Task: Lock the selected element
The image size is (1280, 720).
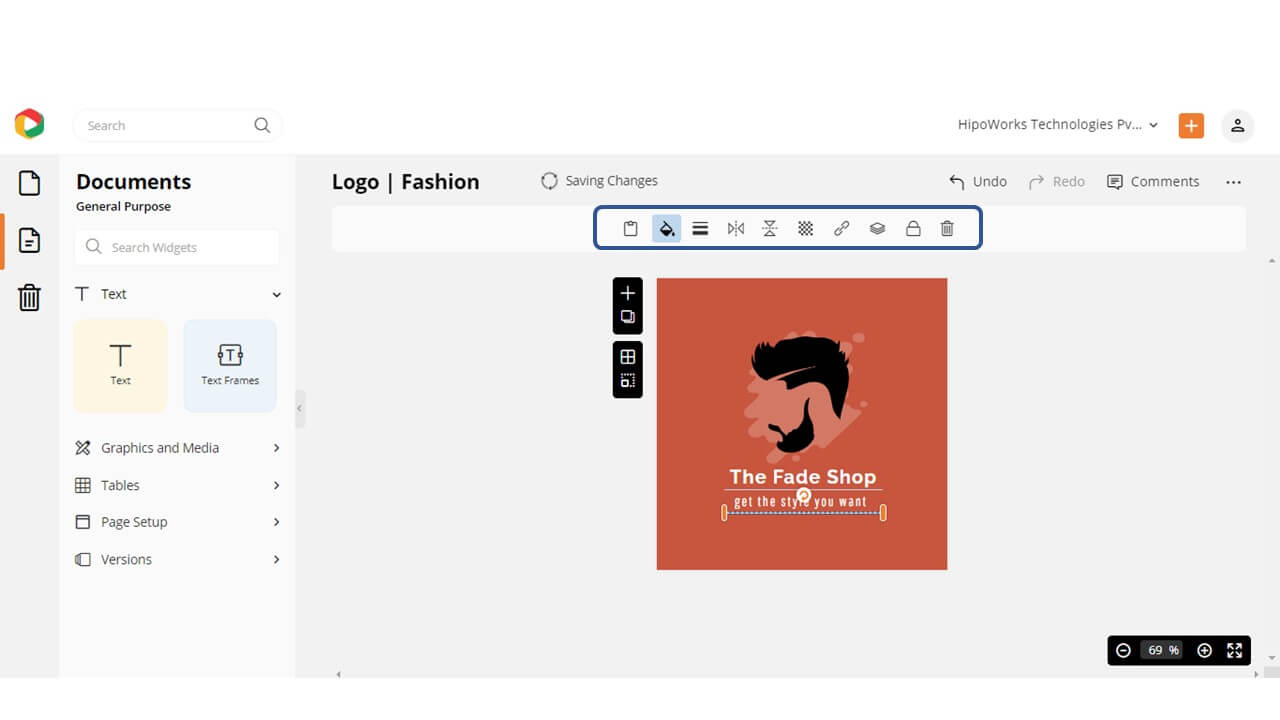Action: [x=913, y=228]
